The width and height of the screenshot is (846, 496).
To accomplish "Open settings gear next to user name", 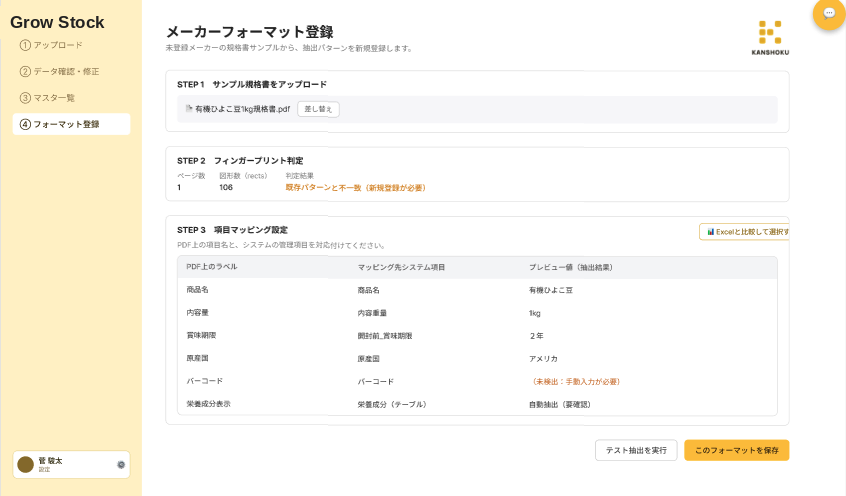I will point(121,465).
